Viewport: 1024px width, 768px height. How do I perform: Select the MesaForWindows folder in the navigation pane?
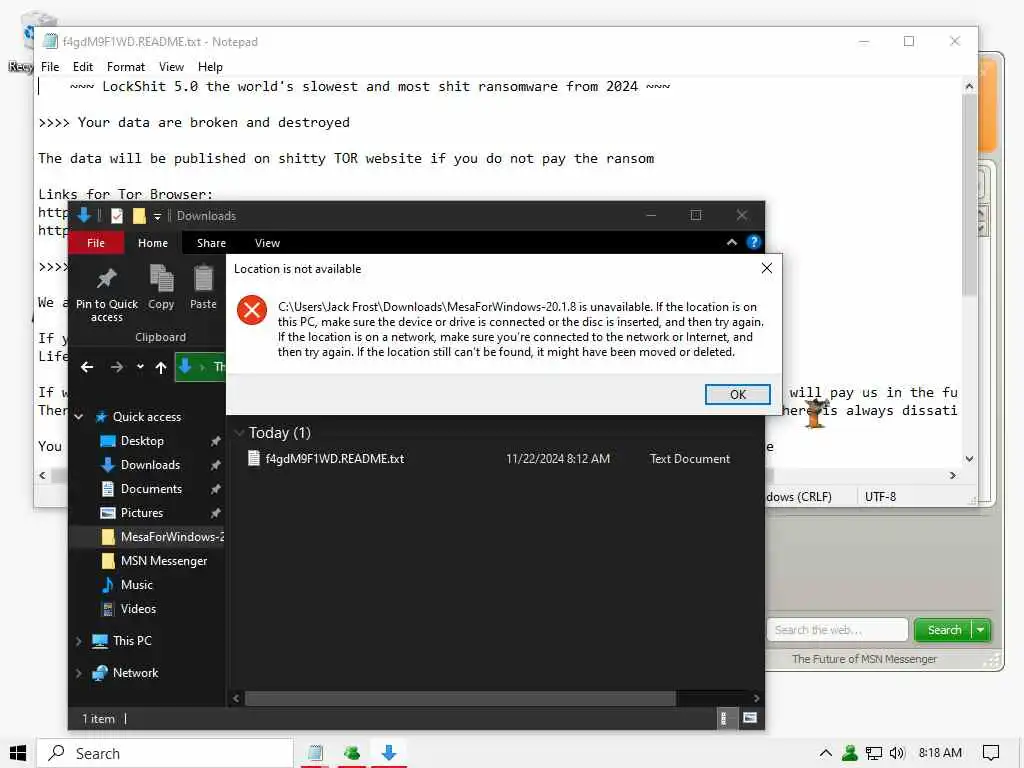coord(163,537)
